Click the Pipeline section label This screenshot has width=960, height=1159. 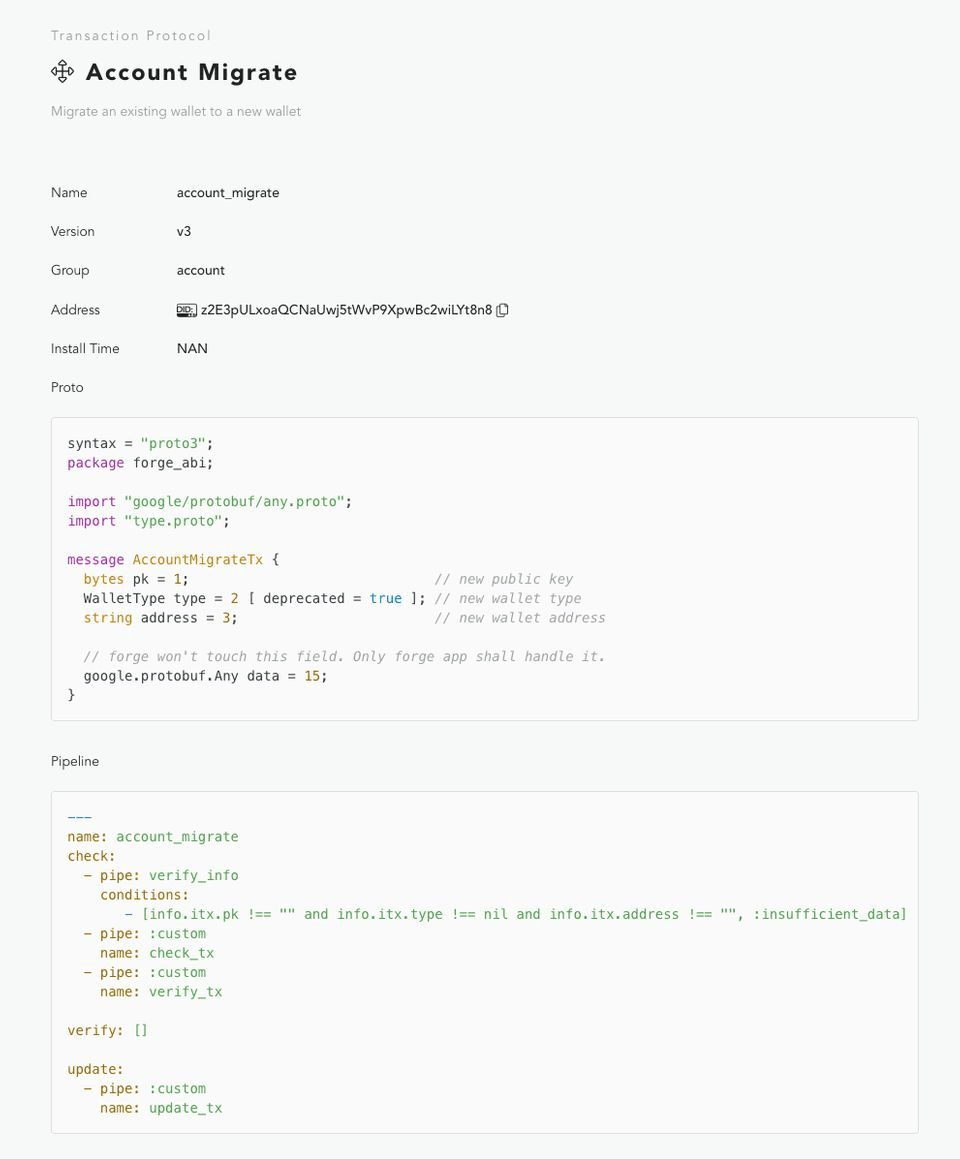click(x=75, y=761)
